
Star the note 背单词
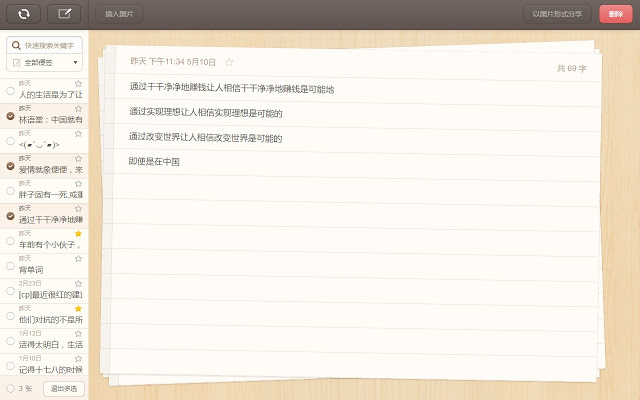(78, 259)
